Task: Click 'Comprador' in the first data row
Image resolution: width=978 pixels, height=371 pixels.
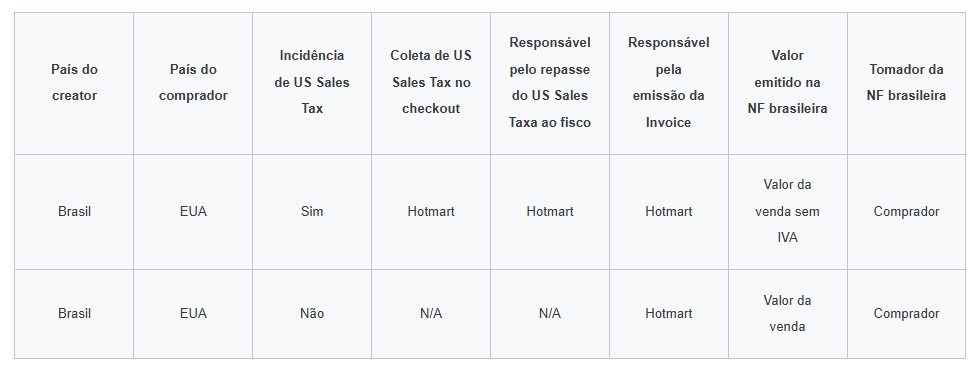Action: point(906,212)
